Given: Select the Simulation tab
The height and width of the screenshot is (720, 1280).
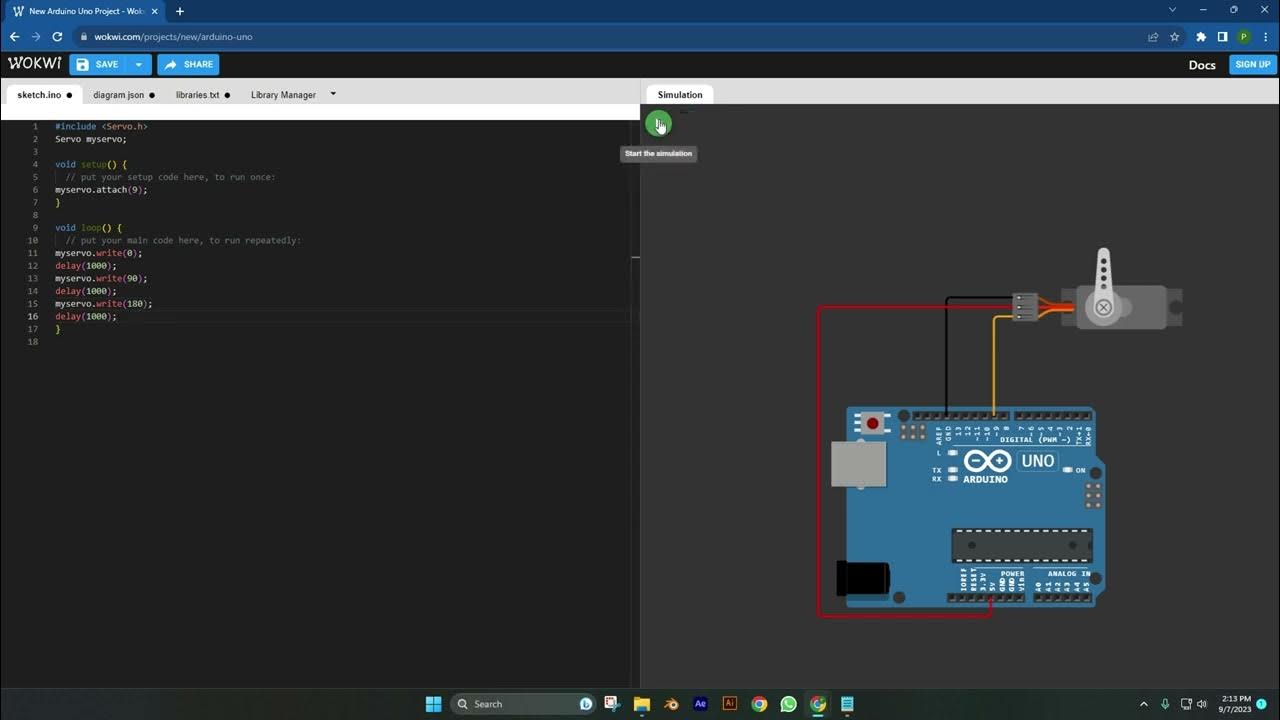Looking at the screenshot, I should tap(680, 95).
